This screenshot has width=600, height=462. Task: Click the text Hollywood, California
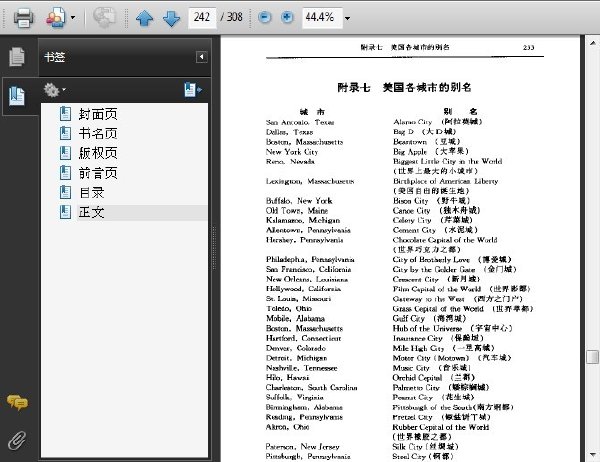coord(303,289)
